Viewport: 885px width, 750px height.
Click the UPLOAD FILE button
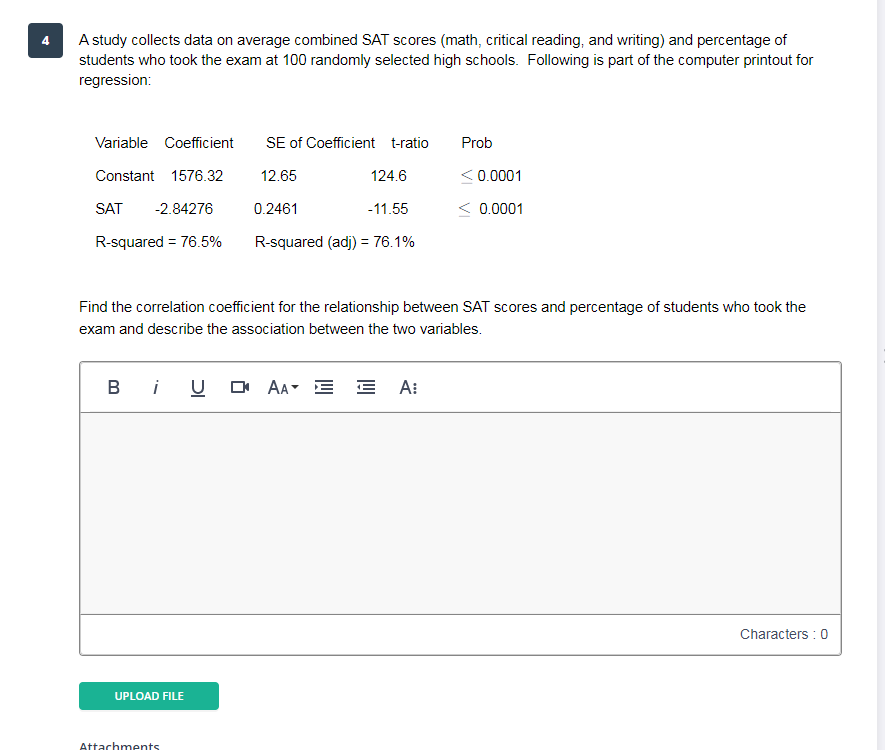click(148, 696)
